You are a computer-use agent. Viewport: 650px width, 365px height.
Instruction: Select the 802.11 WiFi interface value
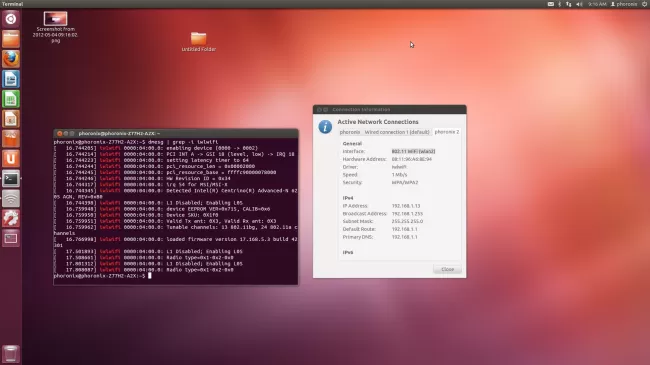[413, 151]
